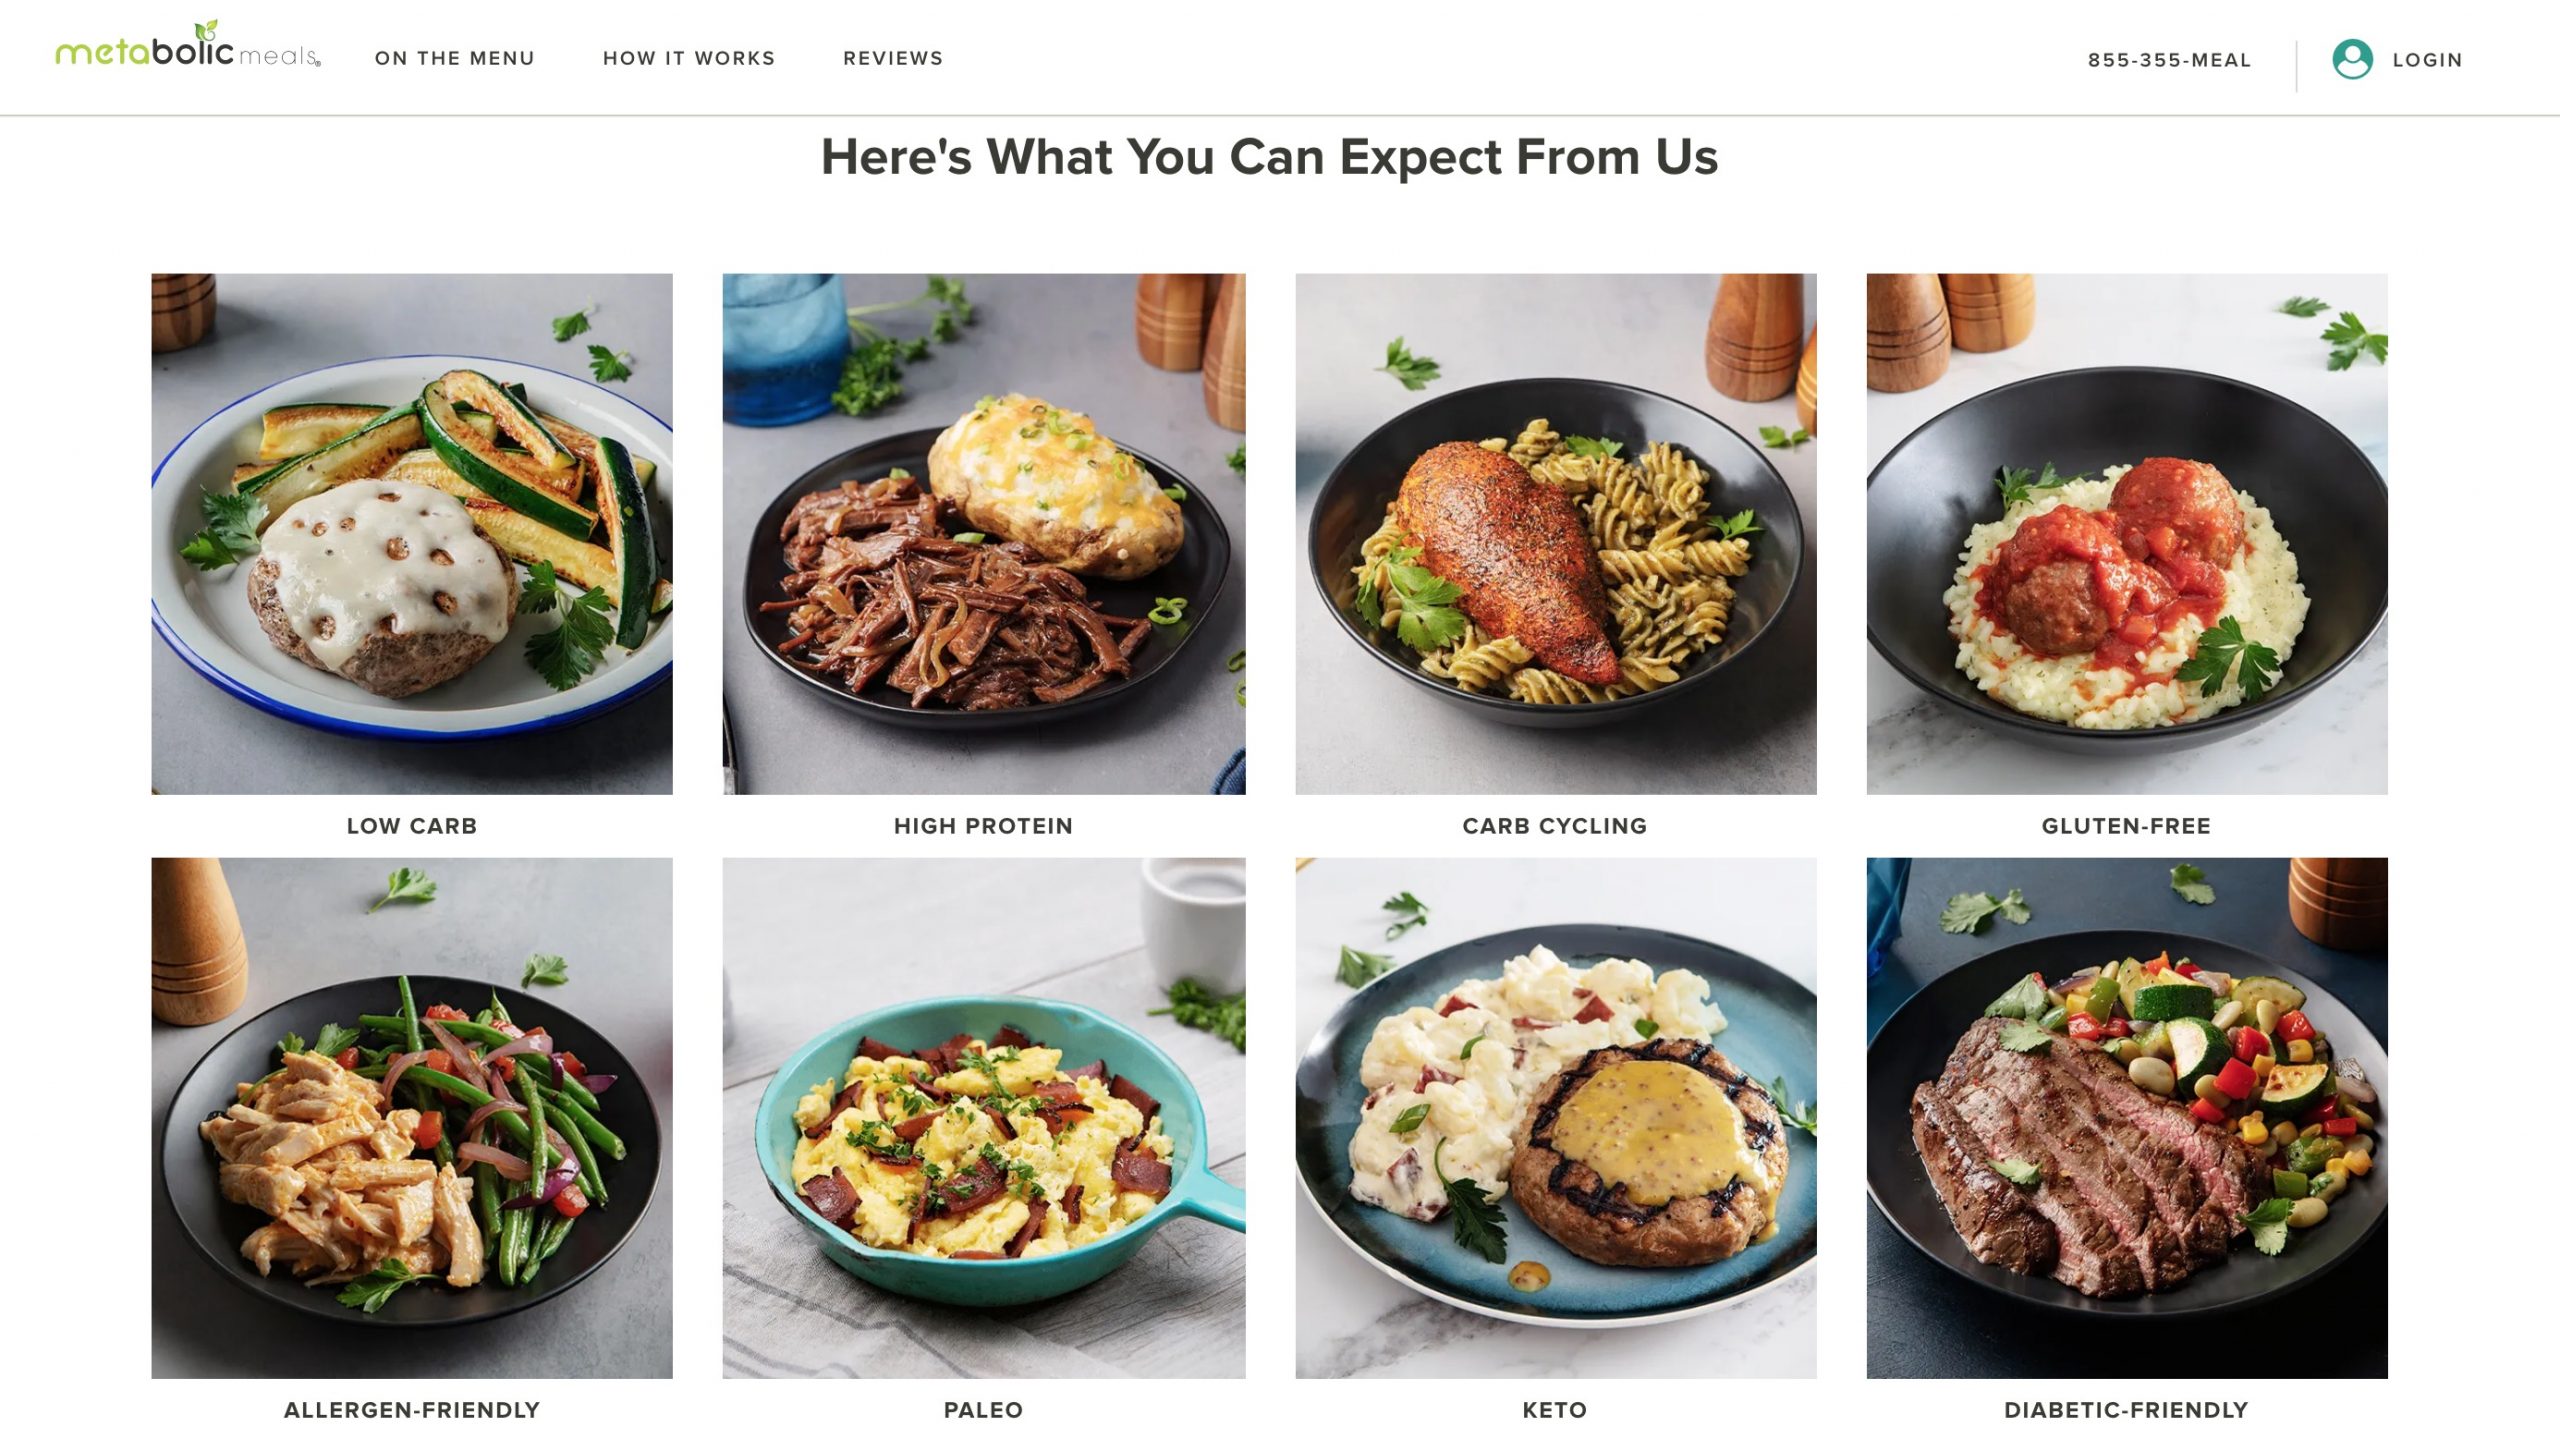Go to How It Works

(689, 58)
